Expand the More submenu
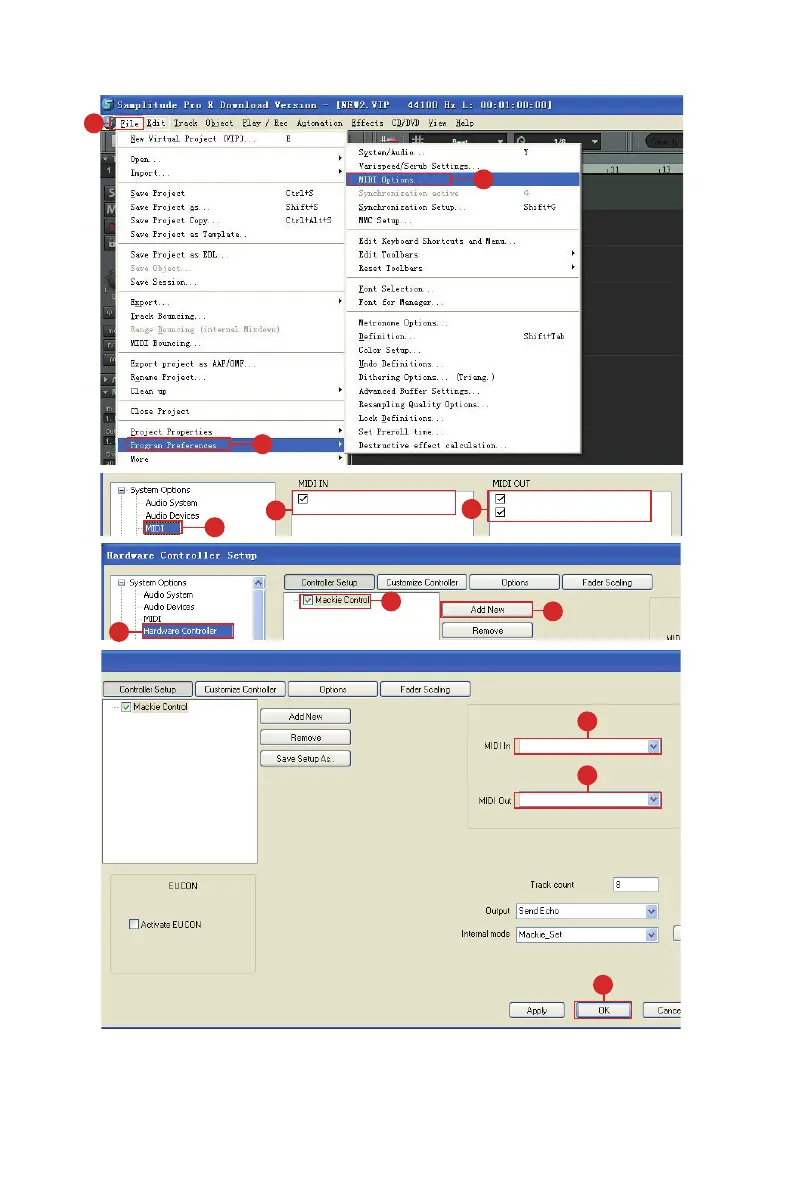Screen dimensions: 808x1191 pyautogui.click(x=231, y=460)
